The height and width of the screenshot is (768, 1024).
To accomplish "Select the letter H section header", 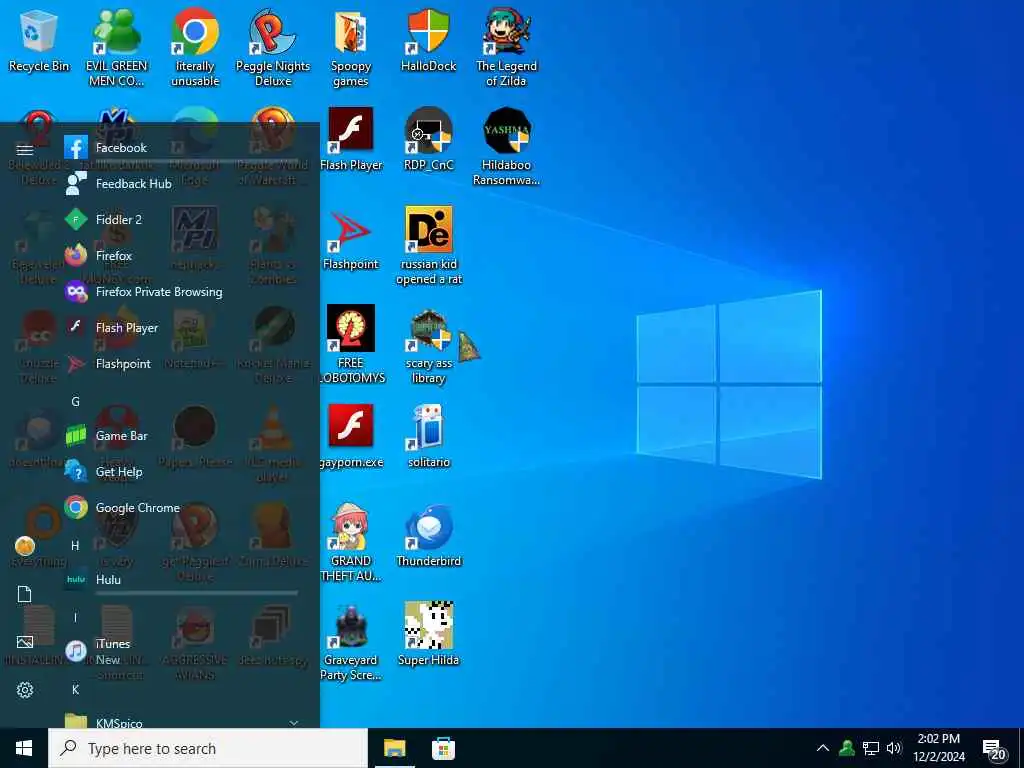I will pyautogui.click(x=75, y=545).
